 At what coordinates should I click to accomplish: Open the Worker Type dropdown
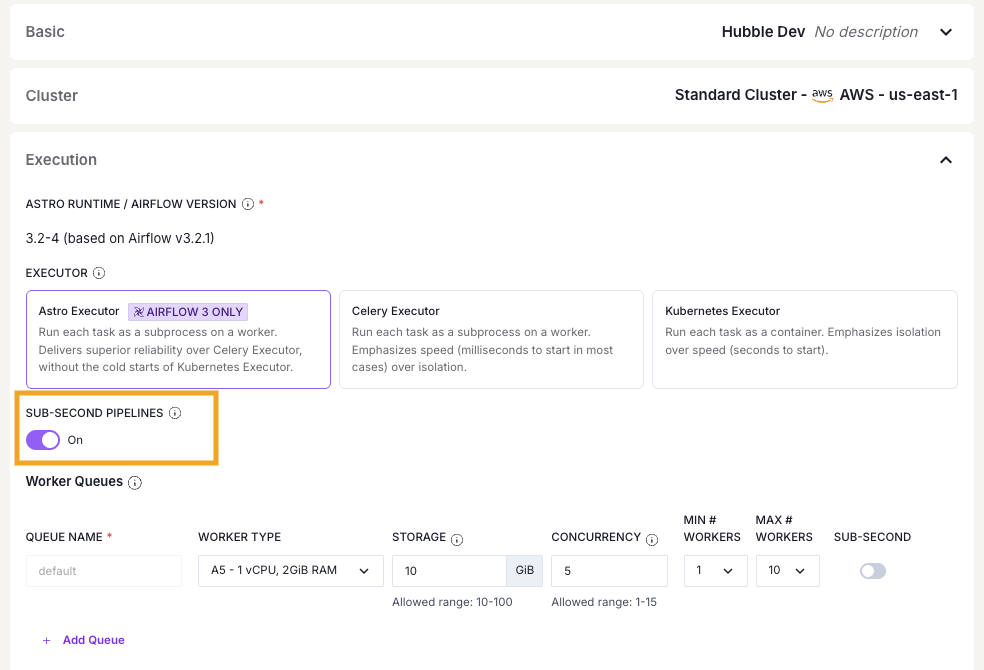click(x=291, y=571)
